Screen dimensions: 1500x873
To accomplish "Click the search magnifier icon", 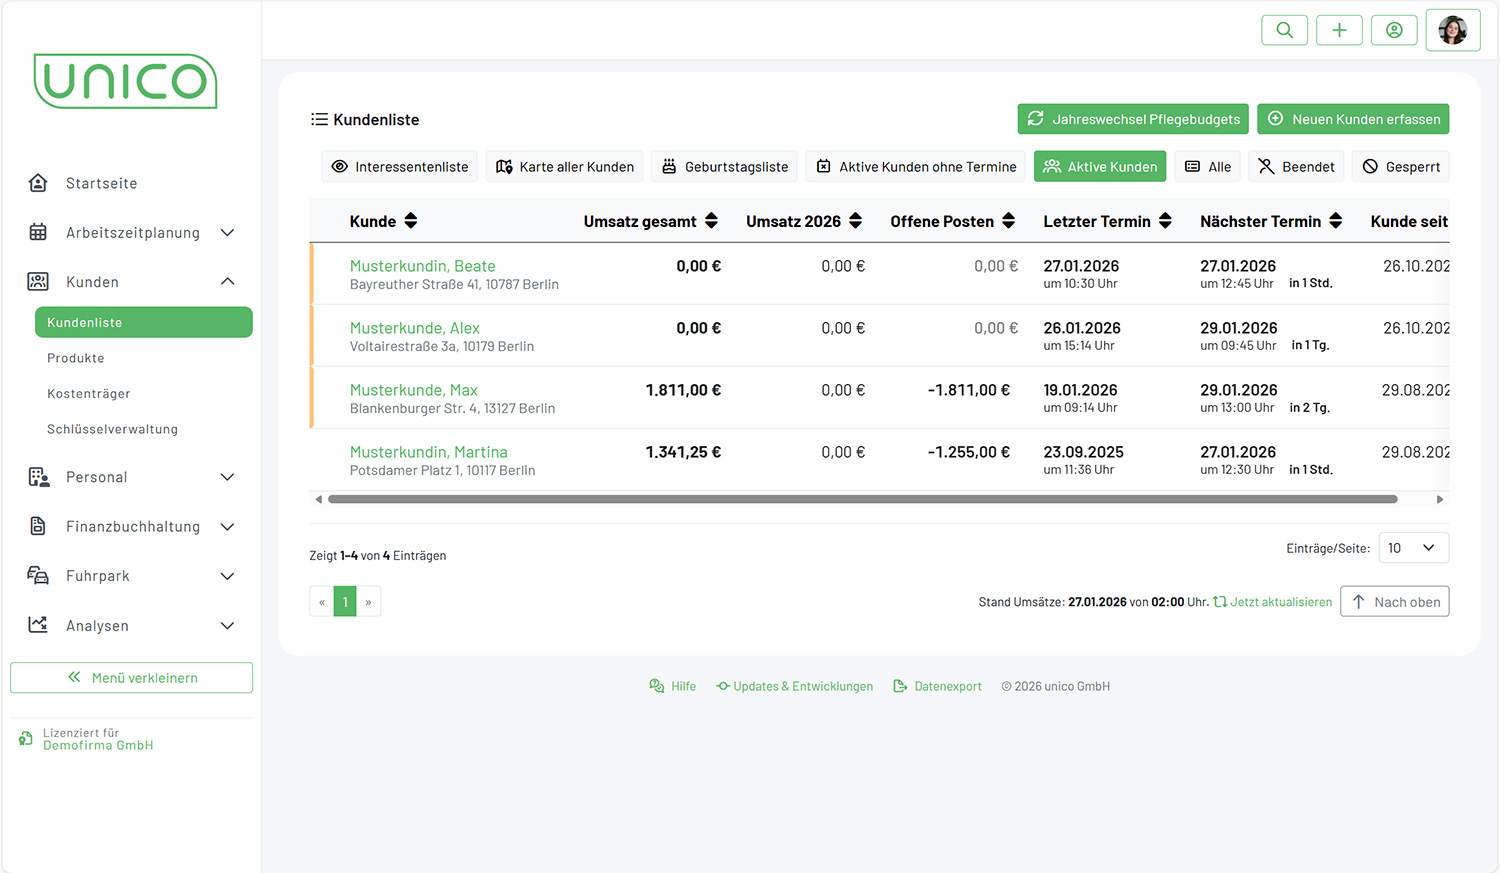I will click(x=1284, y=30).
